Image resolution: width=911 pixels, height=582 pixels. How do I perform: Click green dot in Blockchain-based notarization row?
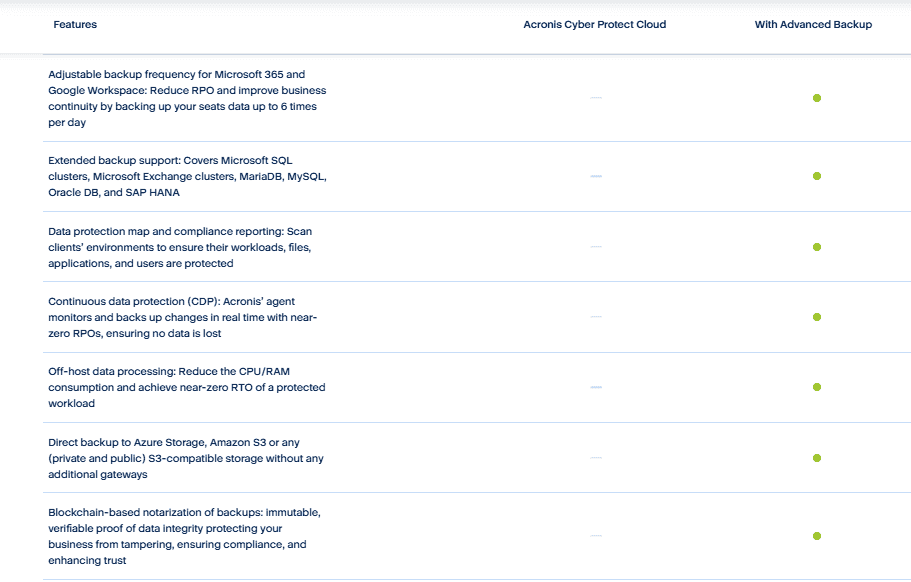pos(817,536)
